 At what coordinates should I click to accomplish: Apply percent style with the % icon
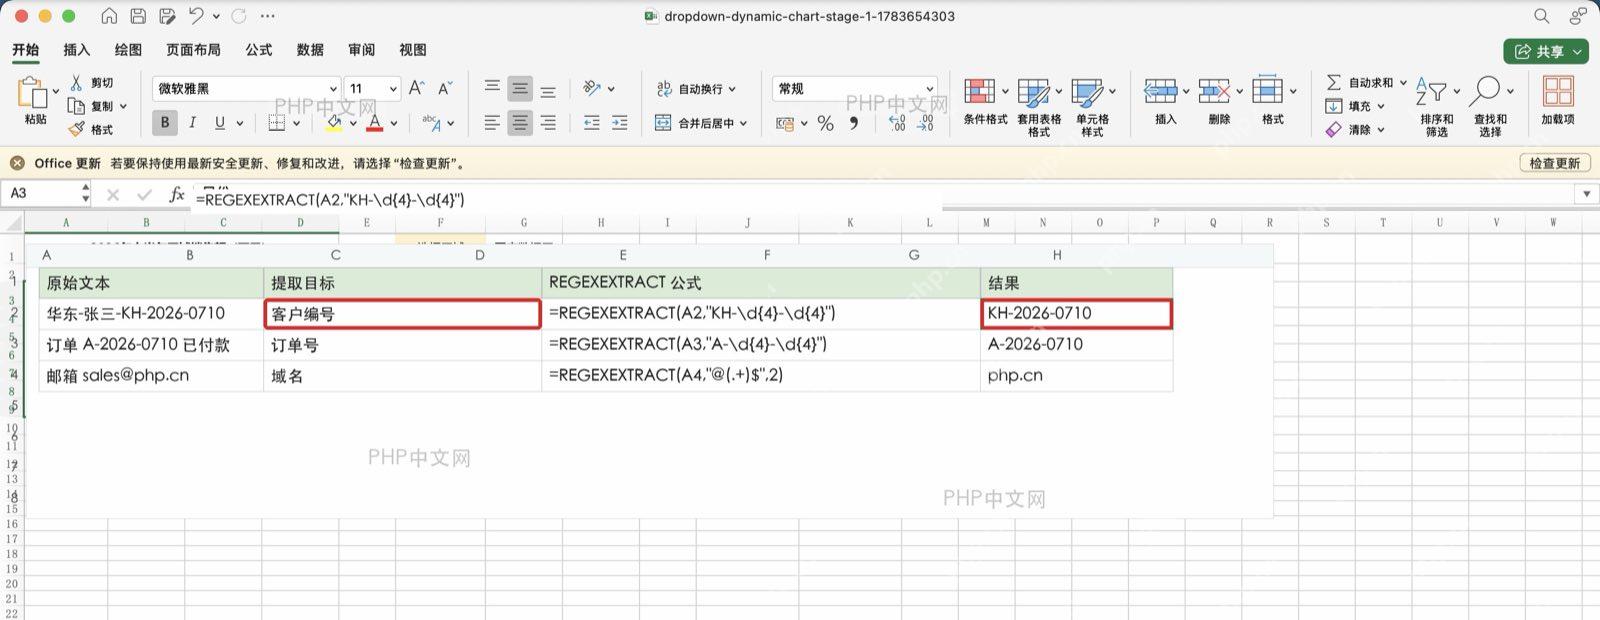825,123
